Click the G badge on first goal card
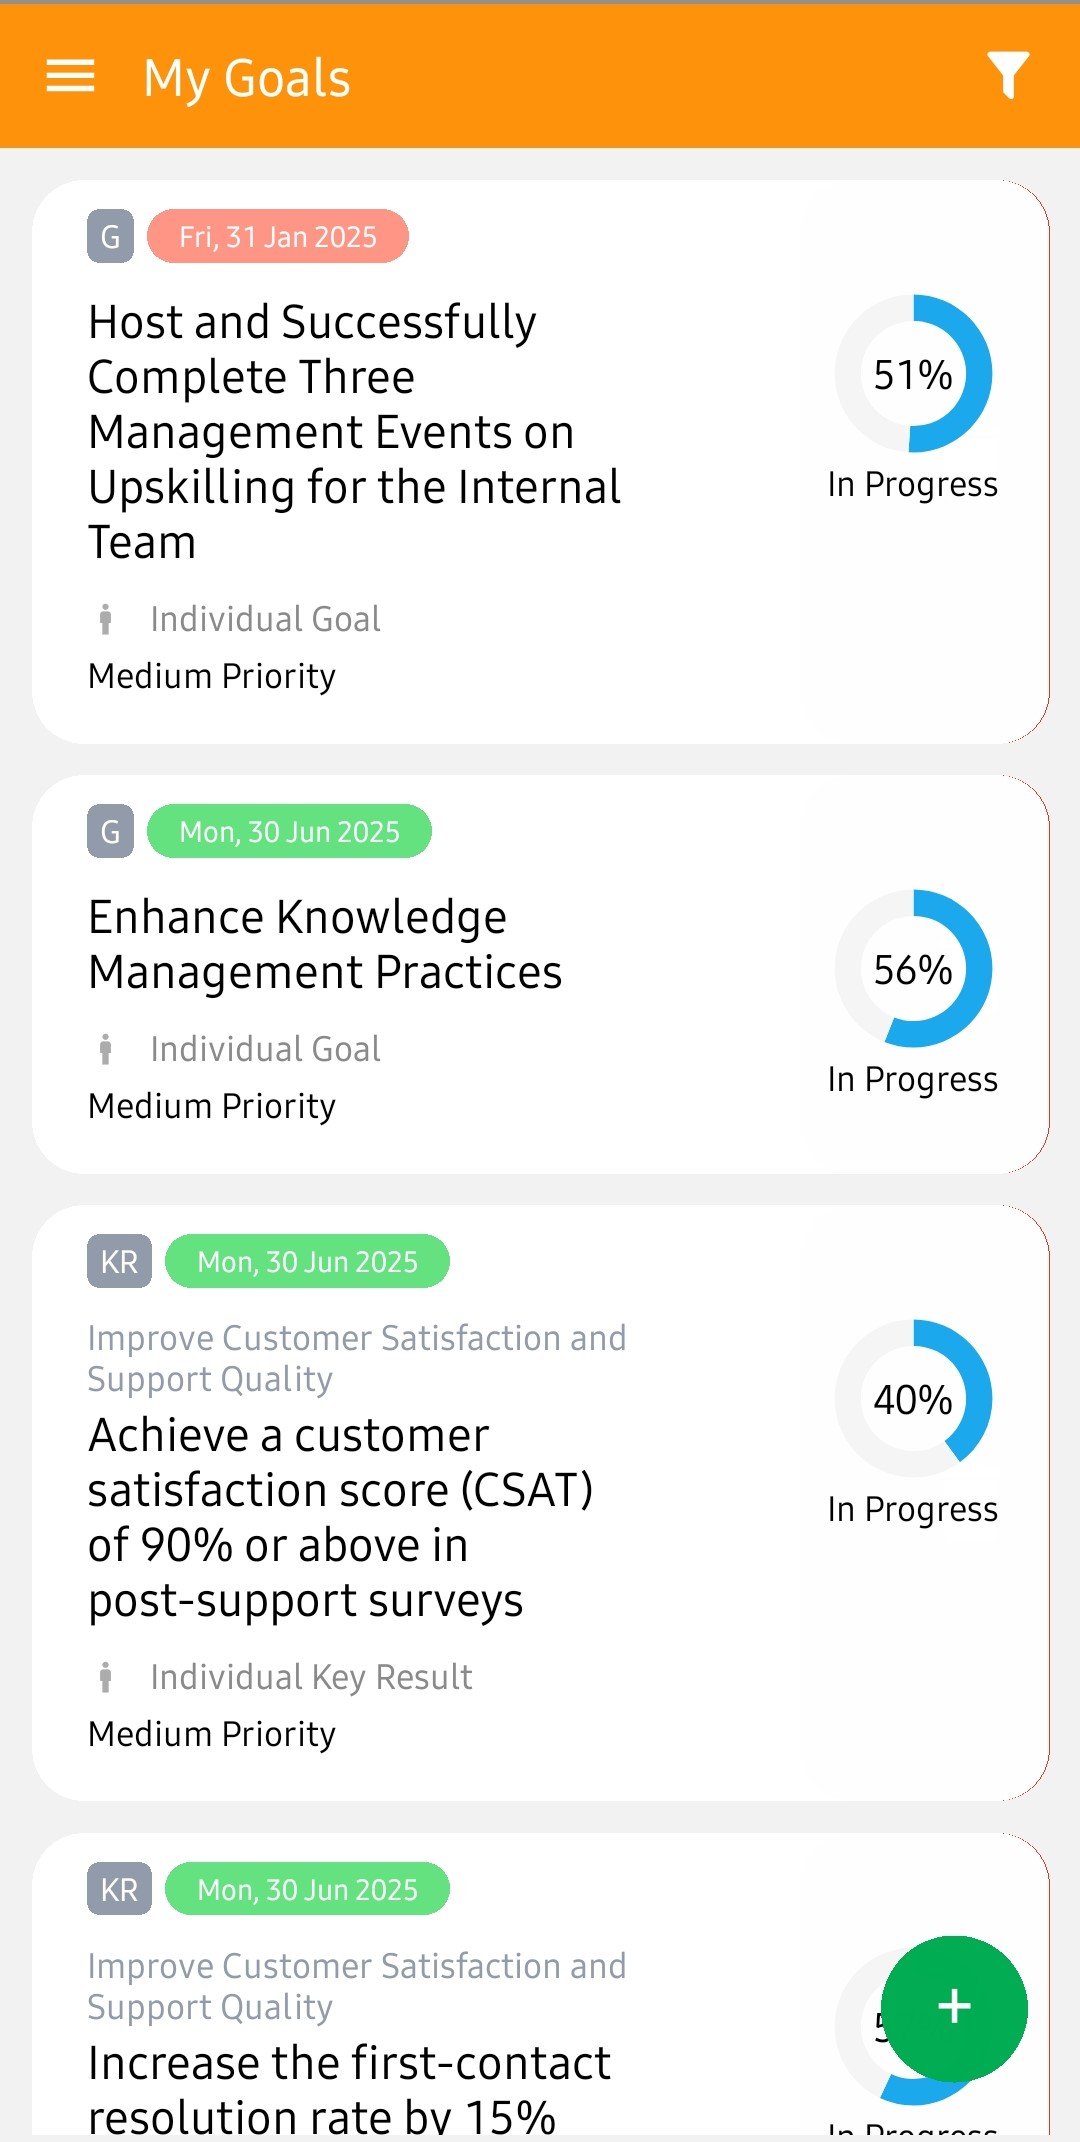The width and height of the screenshot is (1080, 2142). (x=110, y=237)
